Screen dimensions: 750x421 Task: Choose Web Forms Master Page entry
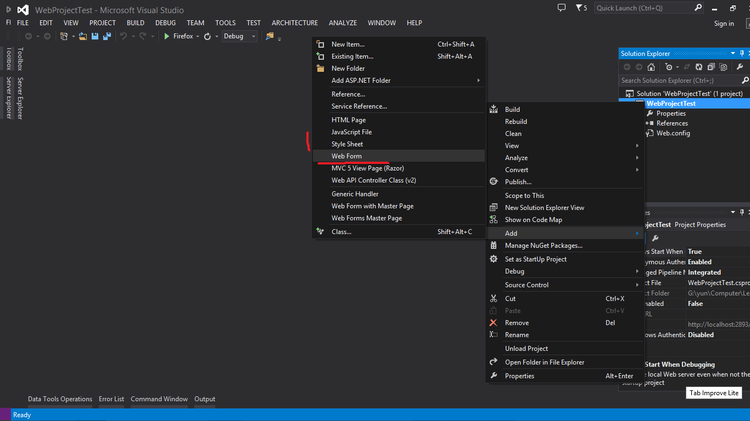pos(398,218)
